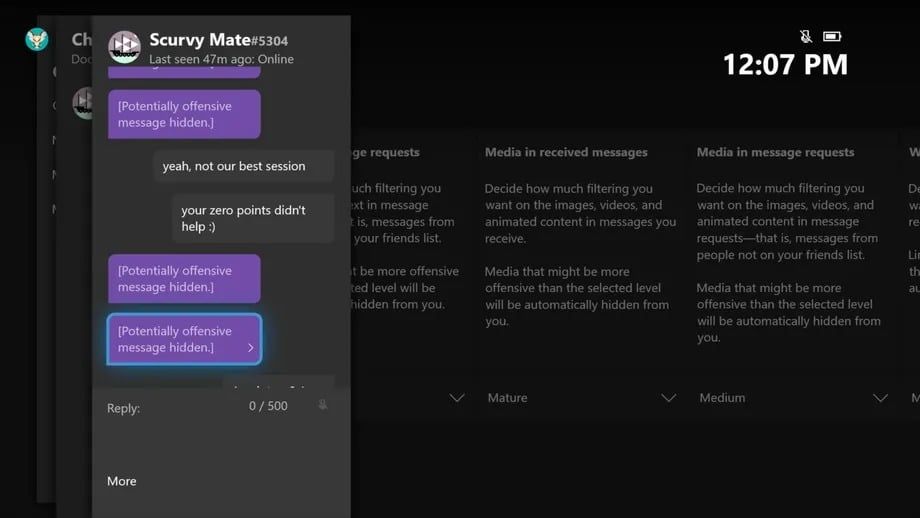920x518 pixels.
Task: Select the 'your zero points didn't help' message
Action: click(252, 218)
